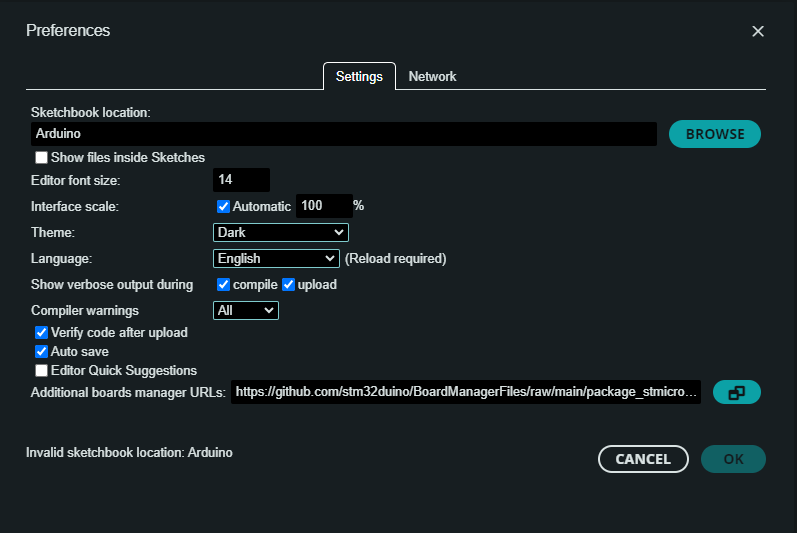The height and width of the screenshot is (533, 797).
Task: Click the Sketchbook location text field
Action: [x=343, y=134]
